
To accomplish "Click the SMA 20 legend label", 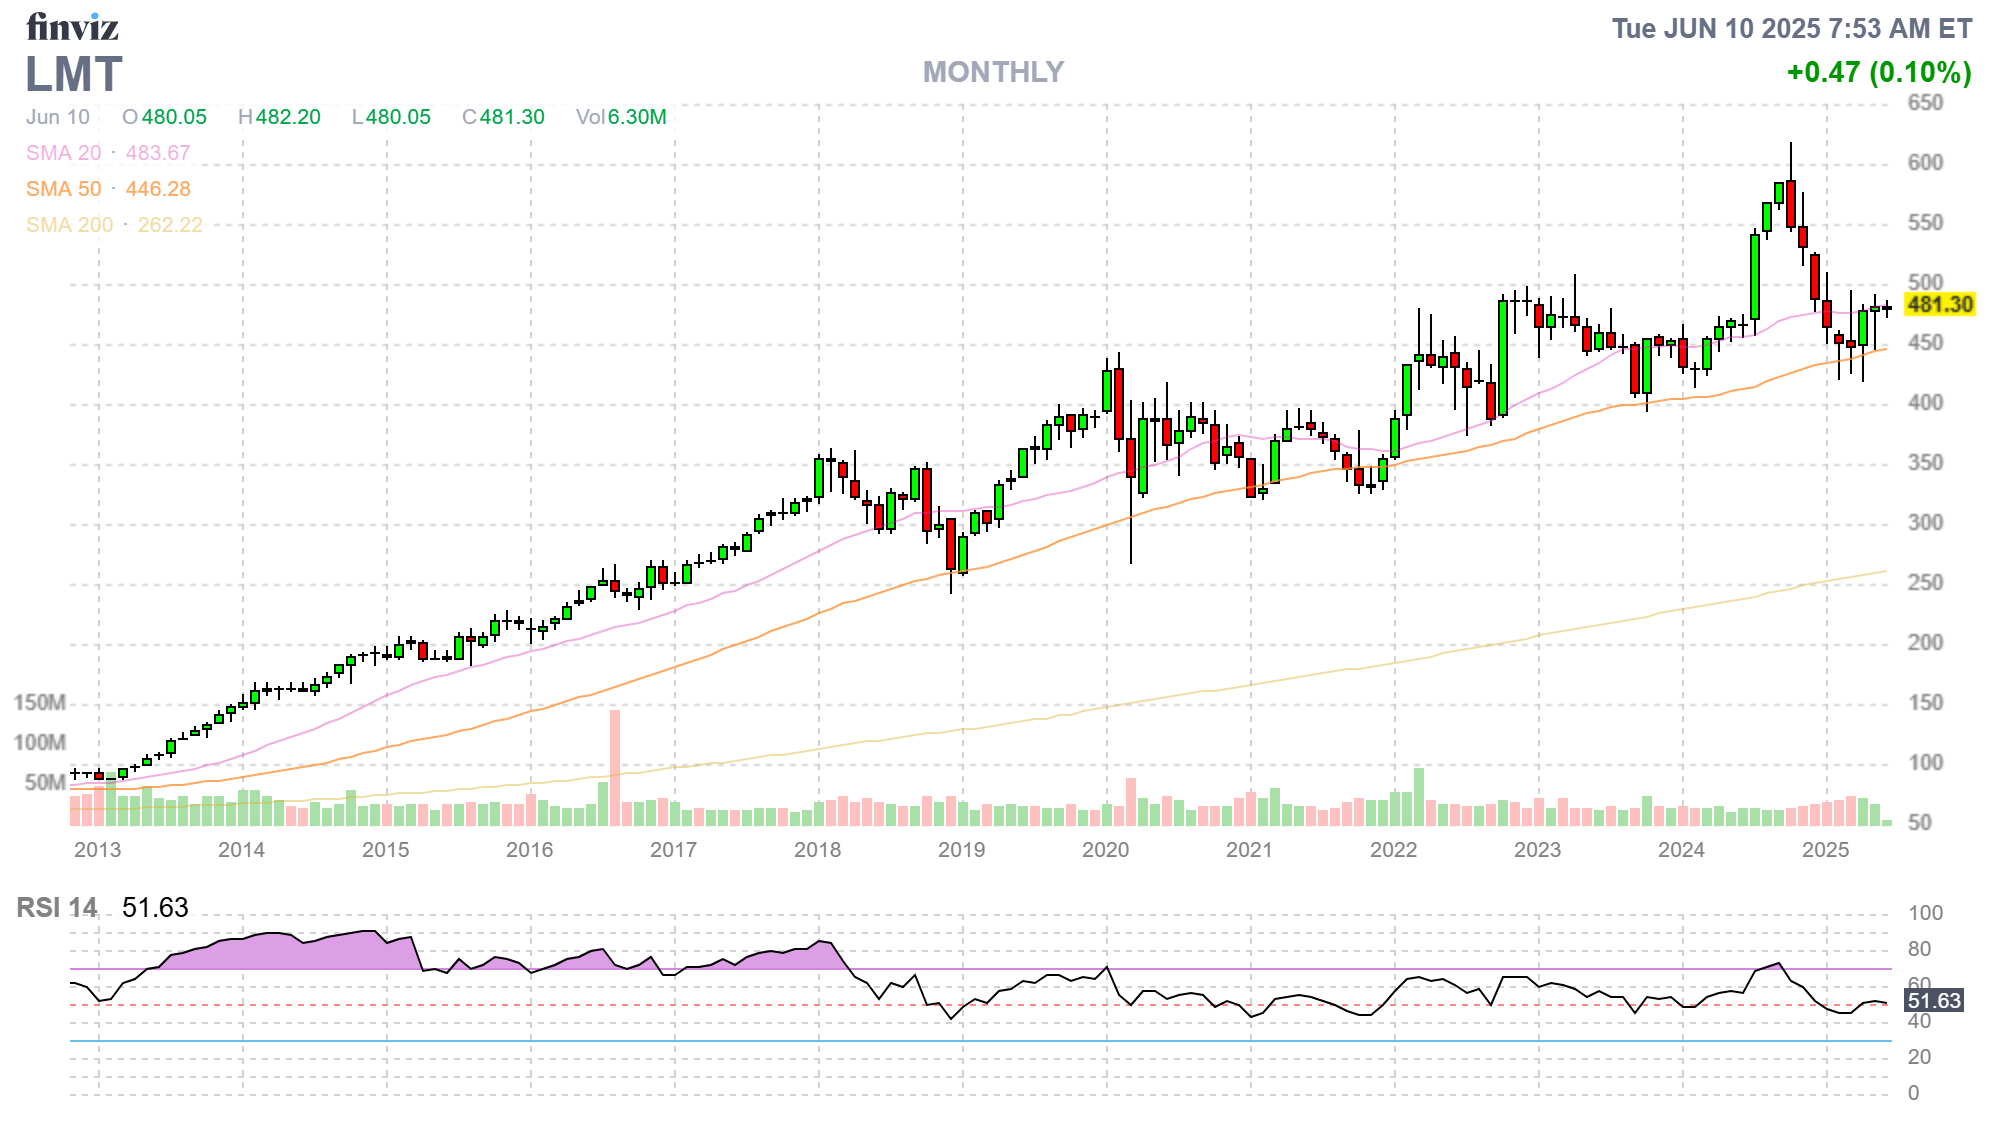I will pyautogui.click(x=64, y=153).
